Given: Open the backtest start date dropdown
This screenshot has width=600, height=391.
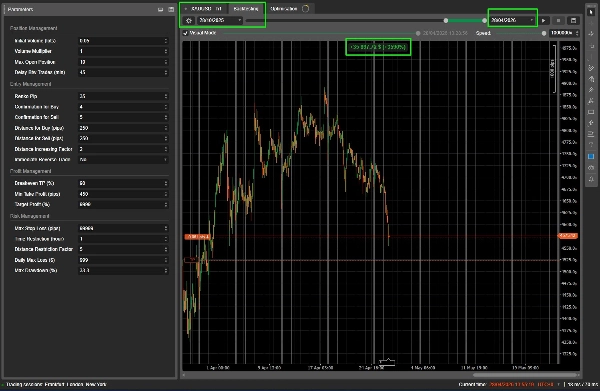Looking at the screenshot, I should (x=220, y=20).
